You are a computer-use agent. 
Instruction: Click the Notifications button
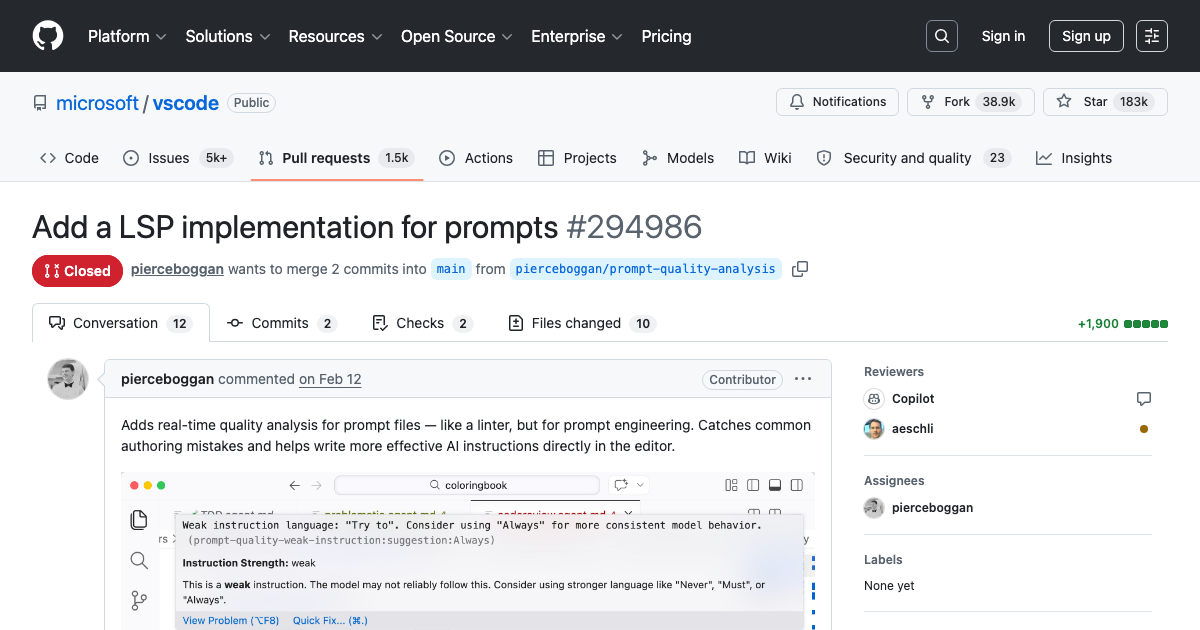coord(837,102)
